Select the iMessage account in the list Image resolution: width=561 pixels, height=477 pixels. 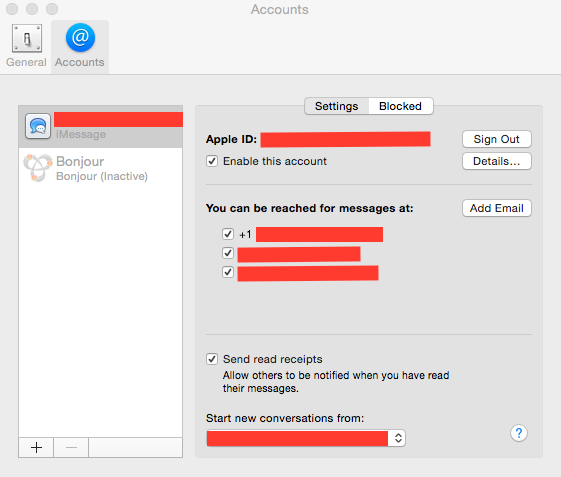(x=101, y=127)
